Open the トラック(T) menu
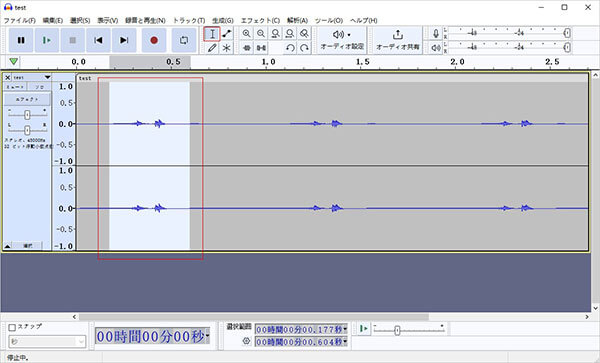The image size is (600, 363). pos(189,20)
